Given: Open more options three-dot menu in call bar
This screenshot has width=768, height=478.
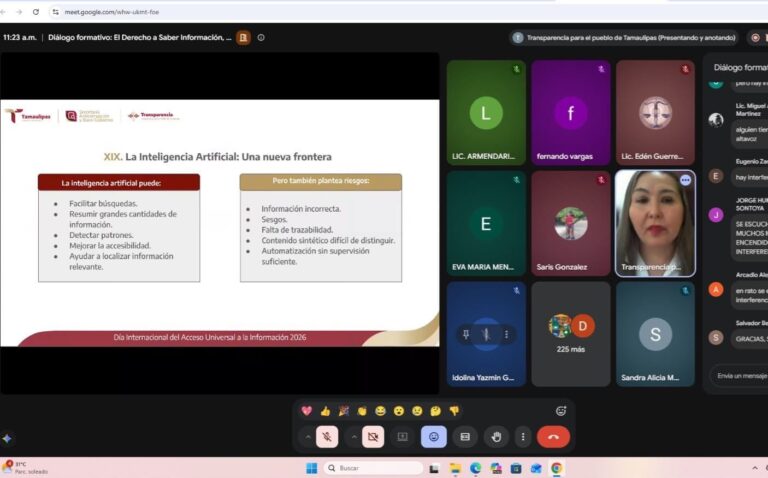Looking at the screenshot, I should pyautogui.click(x=523, y=436).
